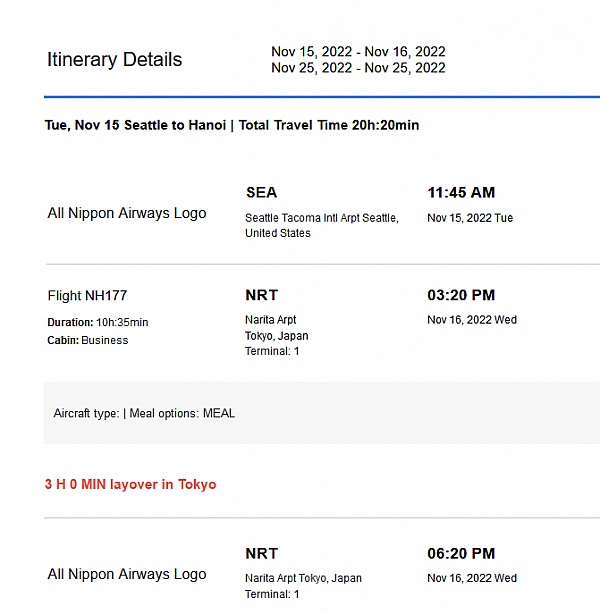
Task: Click the 03:20 PM arrival time
Action: (x=461, y=295)
